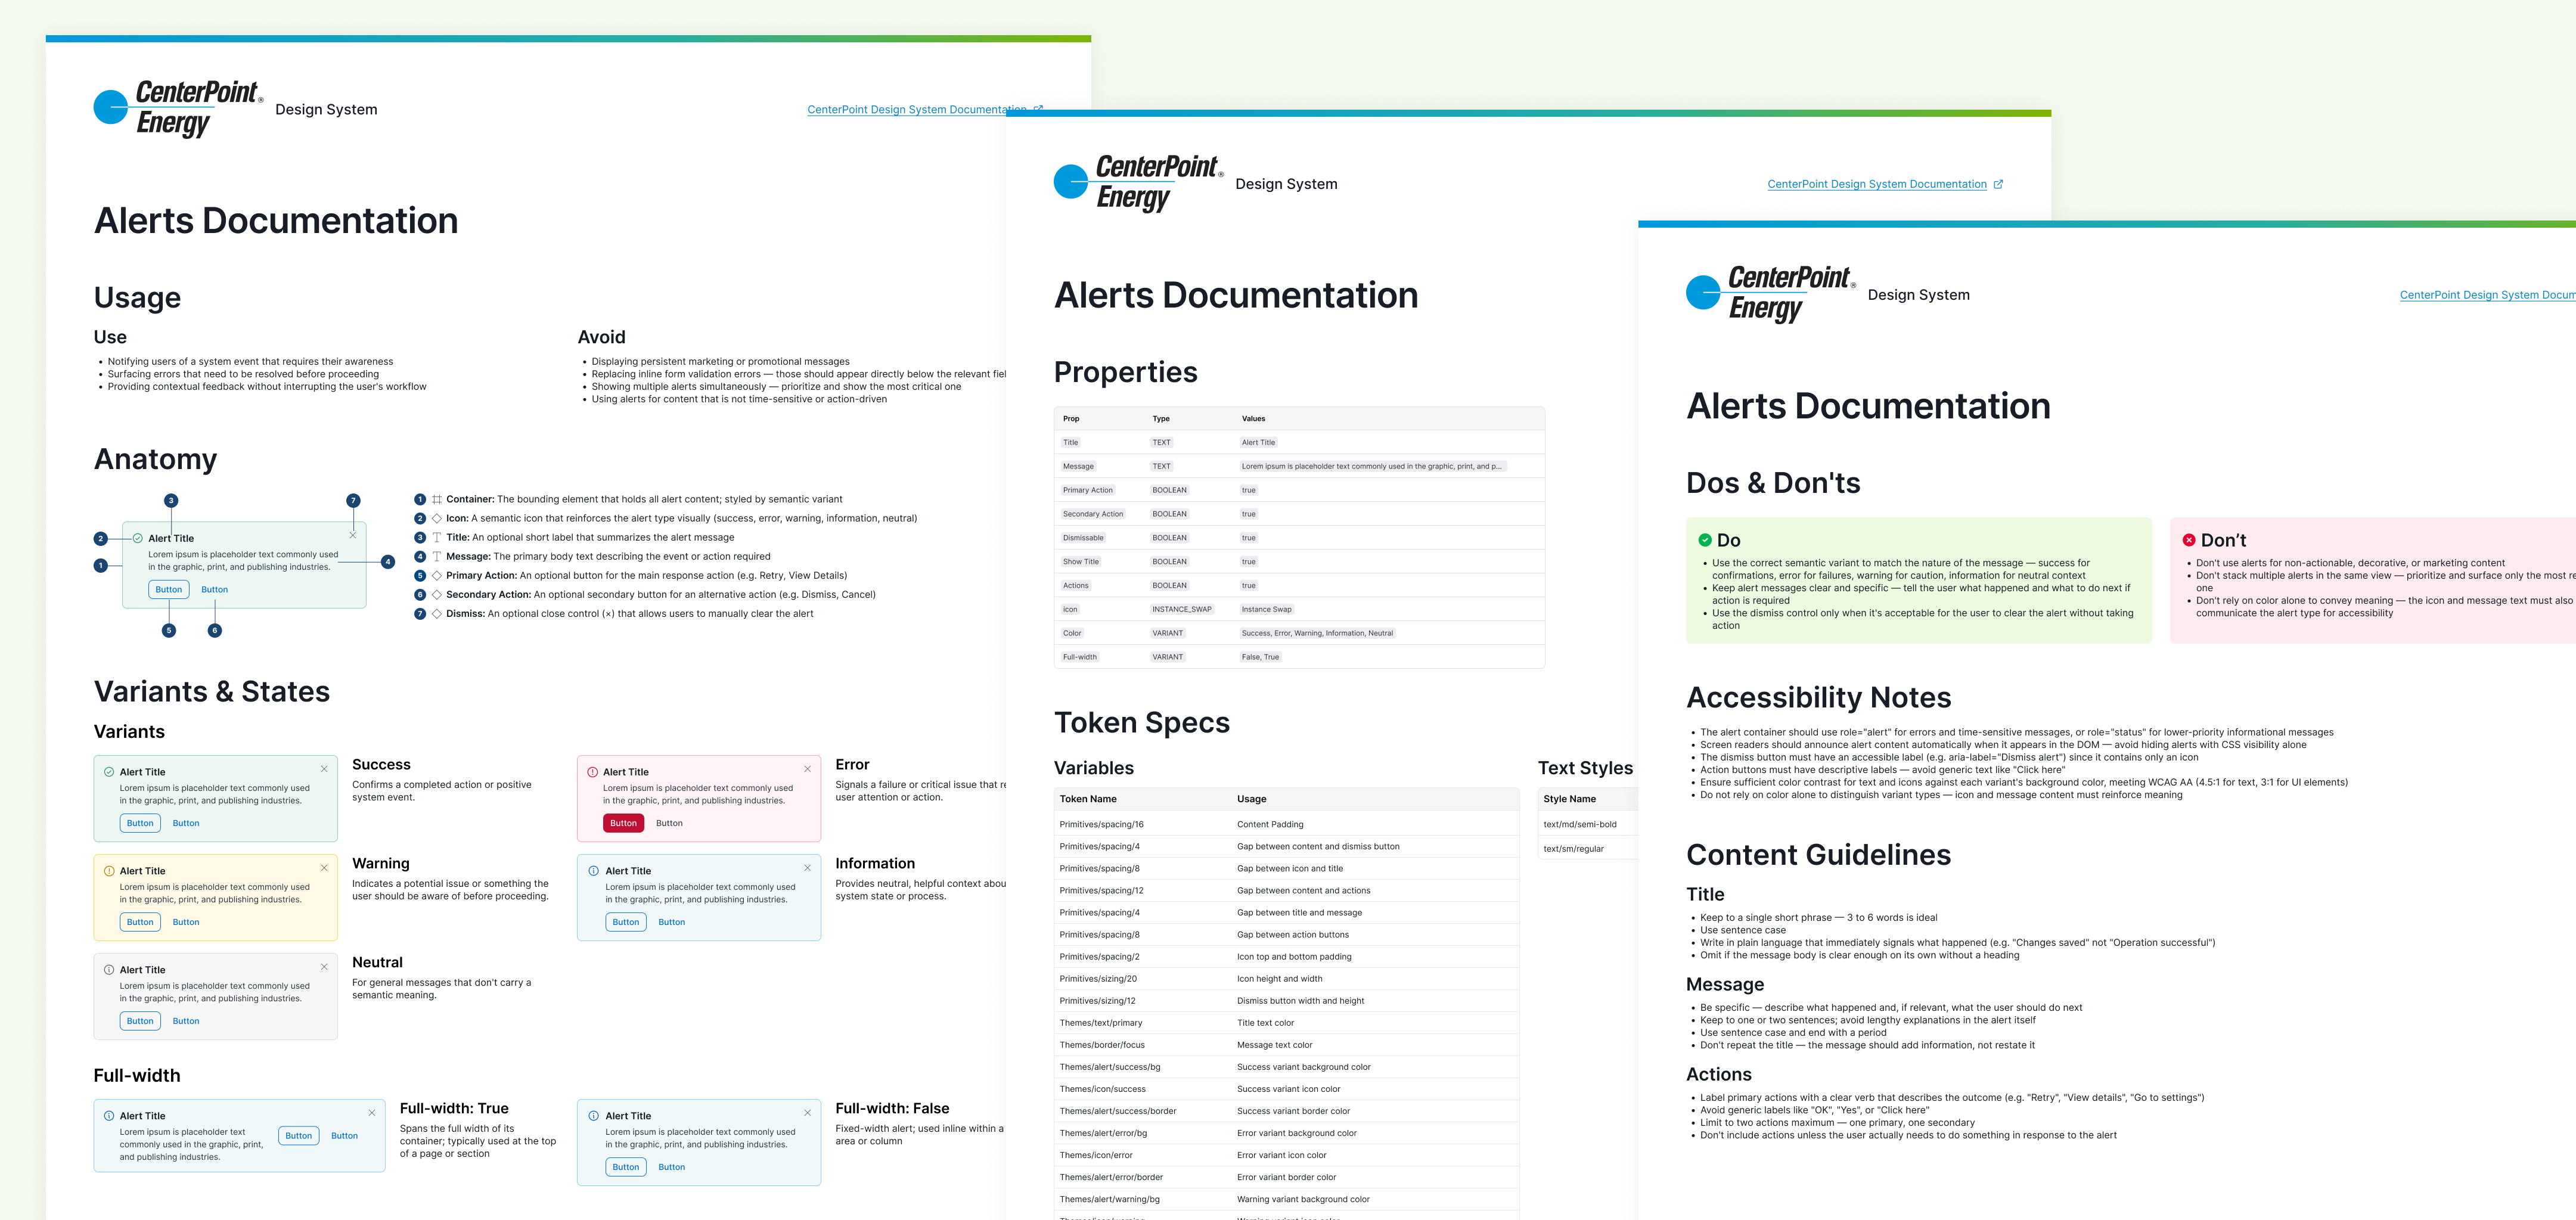
Task: Select the text/md/semi-bold style name
Action: point(1579,824)
